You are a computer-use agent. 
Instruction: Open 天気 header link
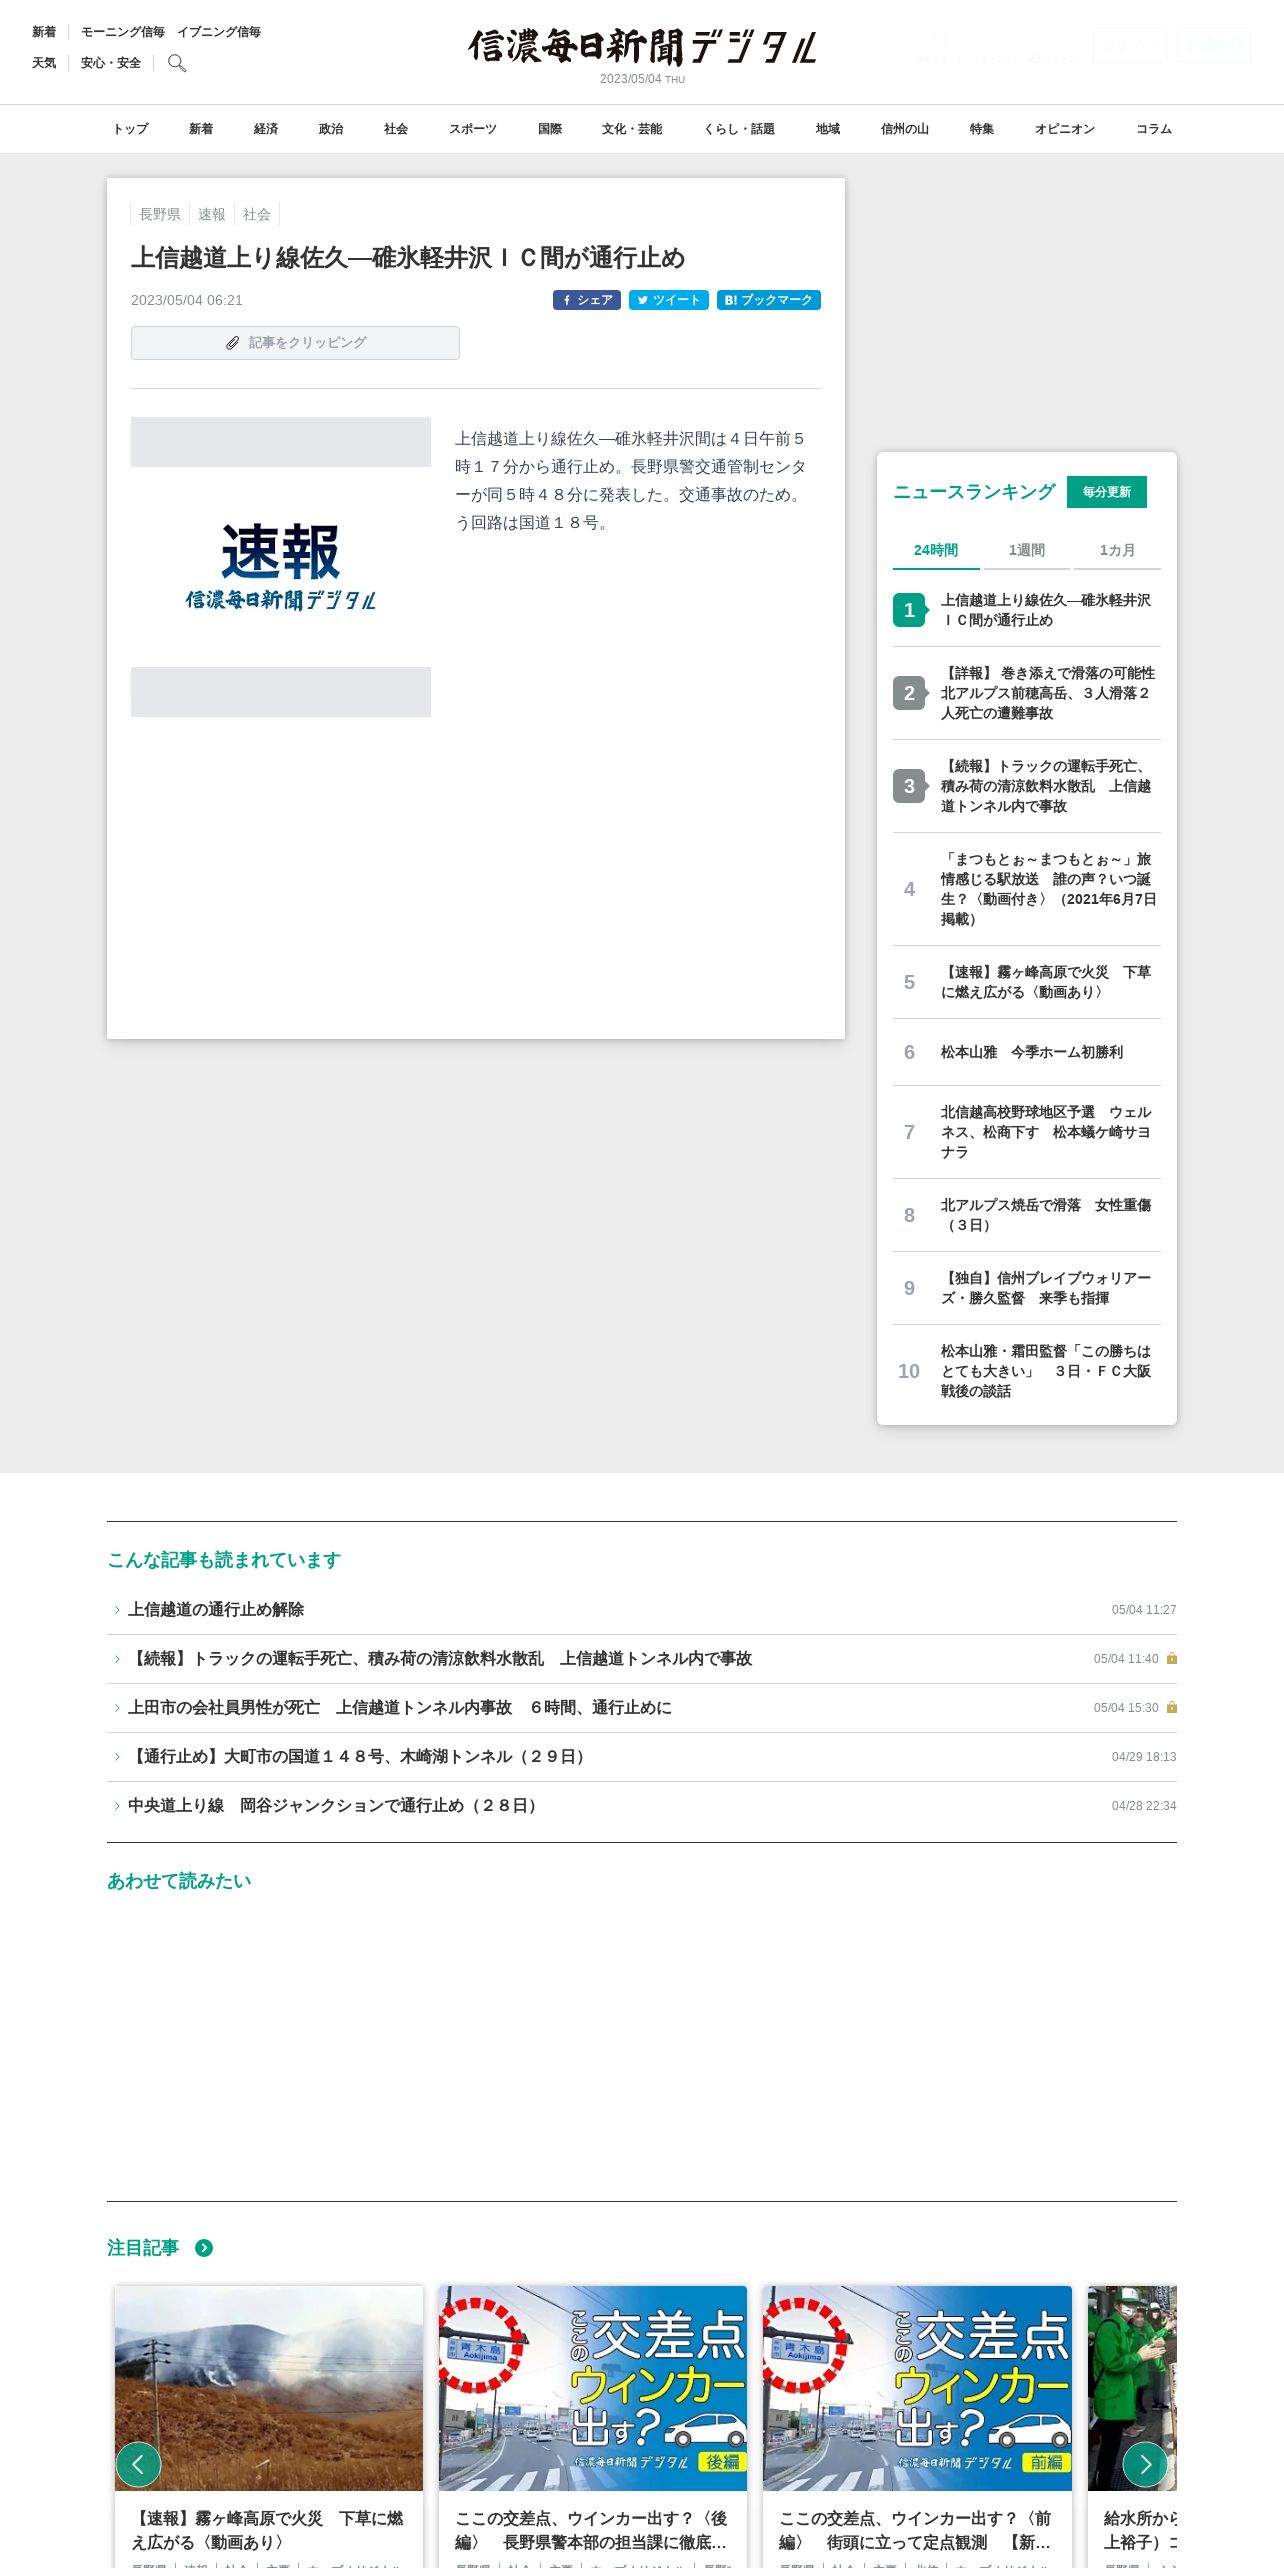[x=44, y=63]
